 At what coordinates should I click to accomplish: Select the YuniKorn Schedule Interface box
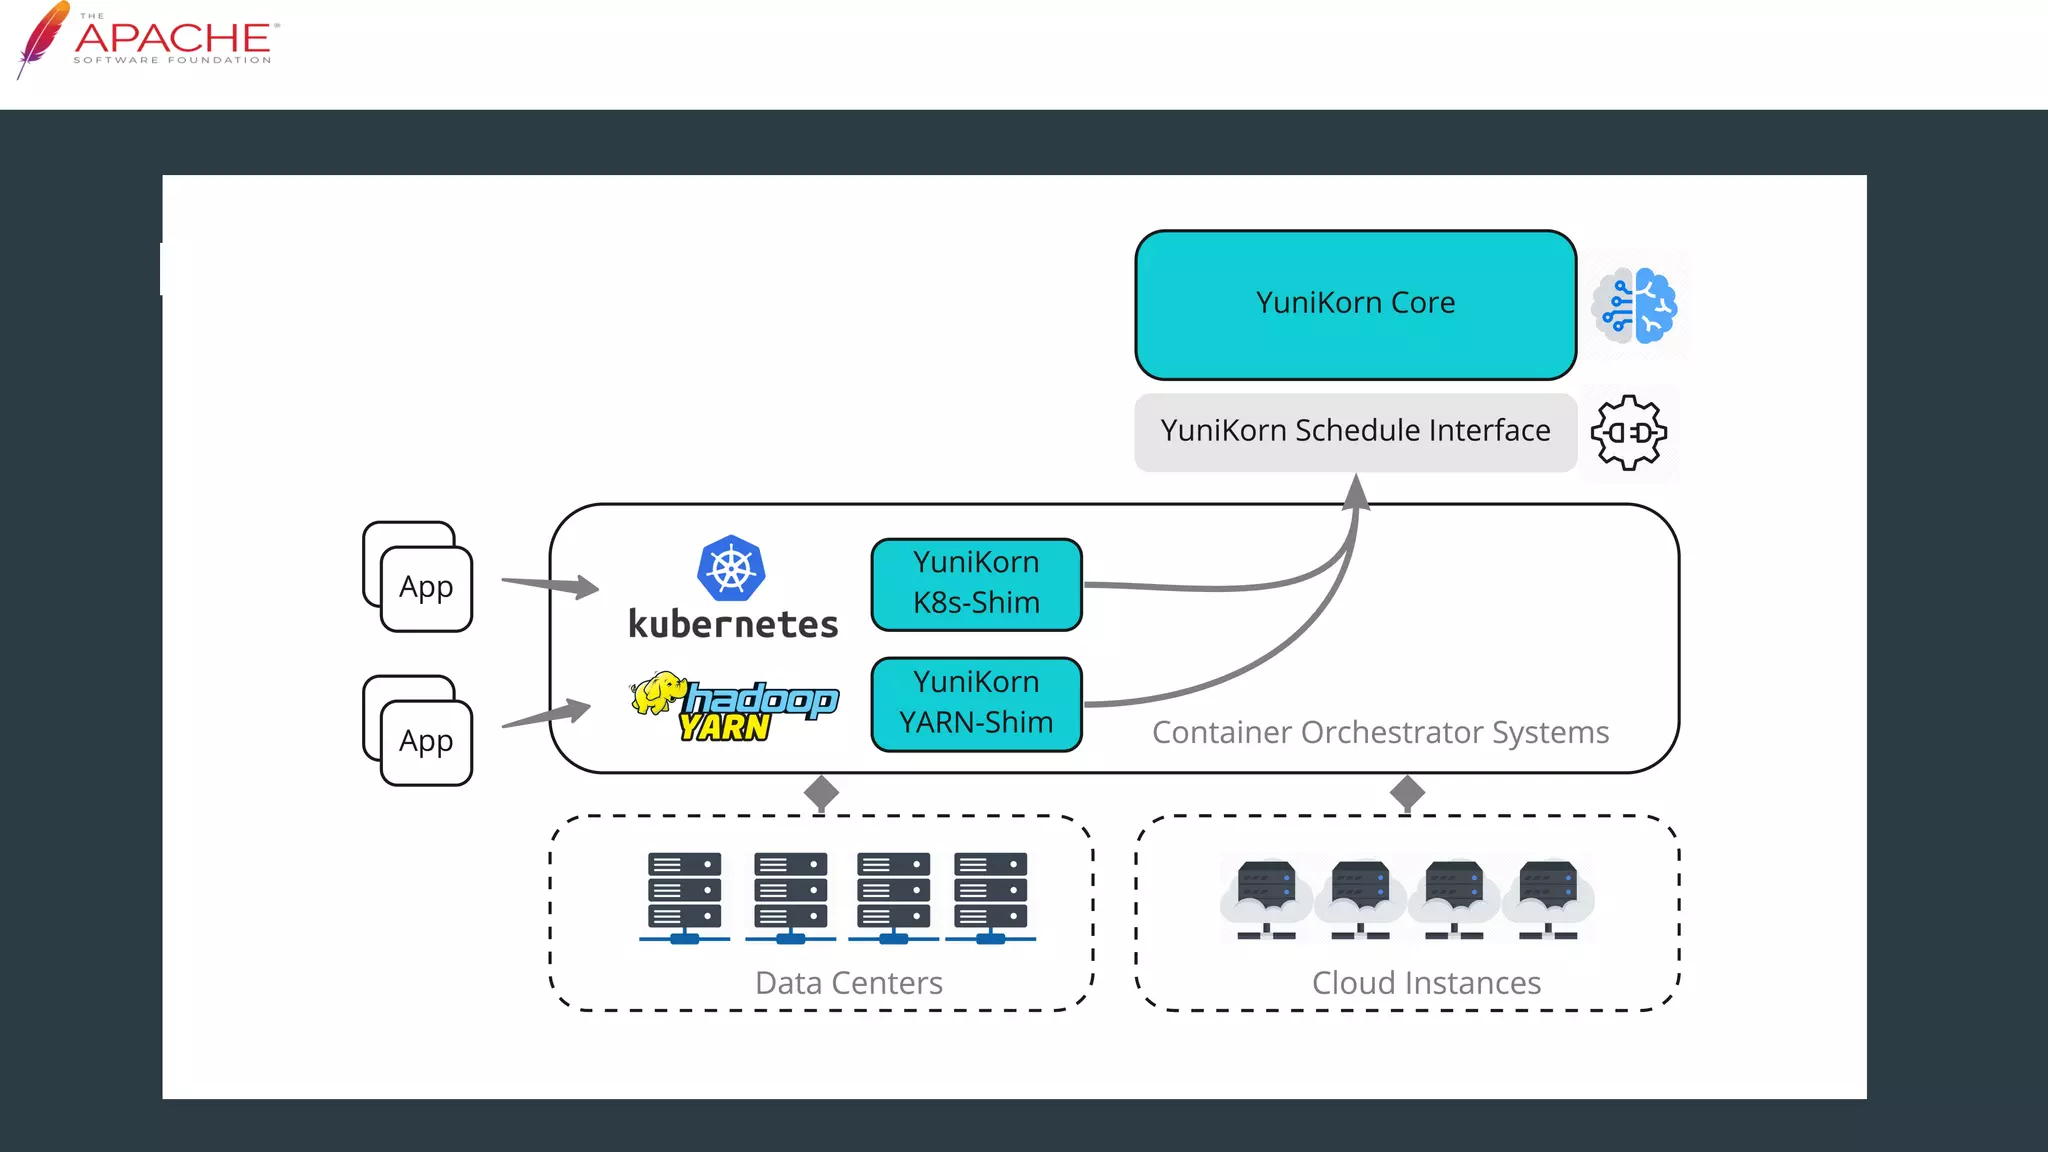click(1355, 431)
